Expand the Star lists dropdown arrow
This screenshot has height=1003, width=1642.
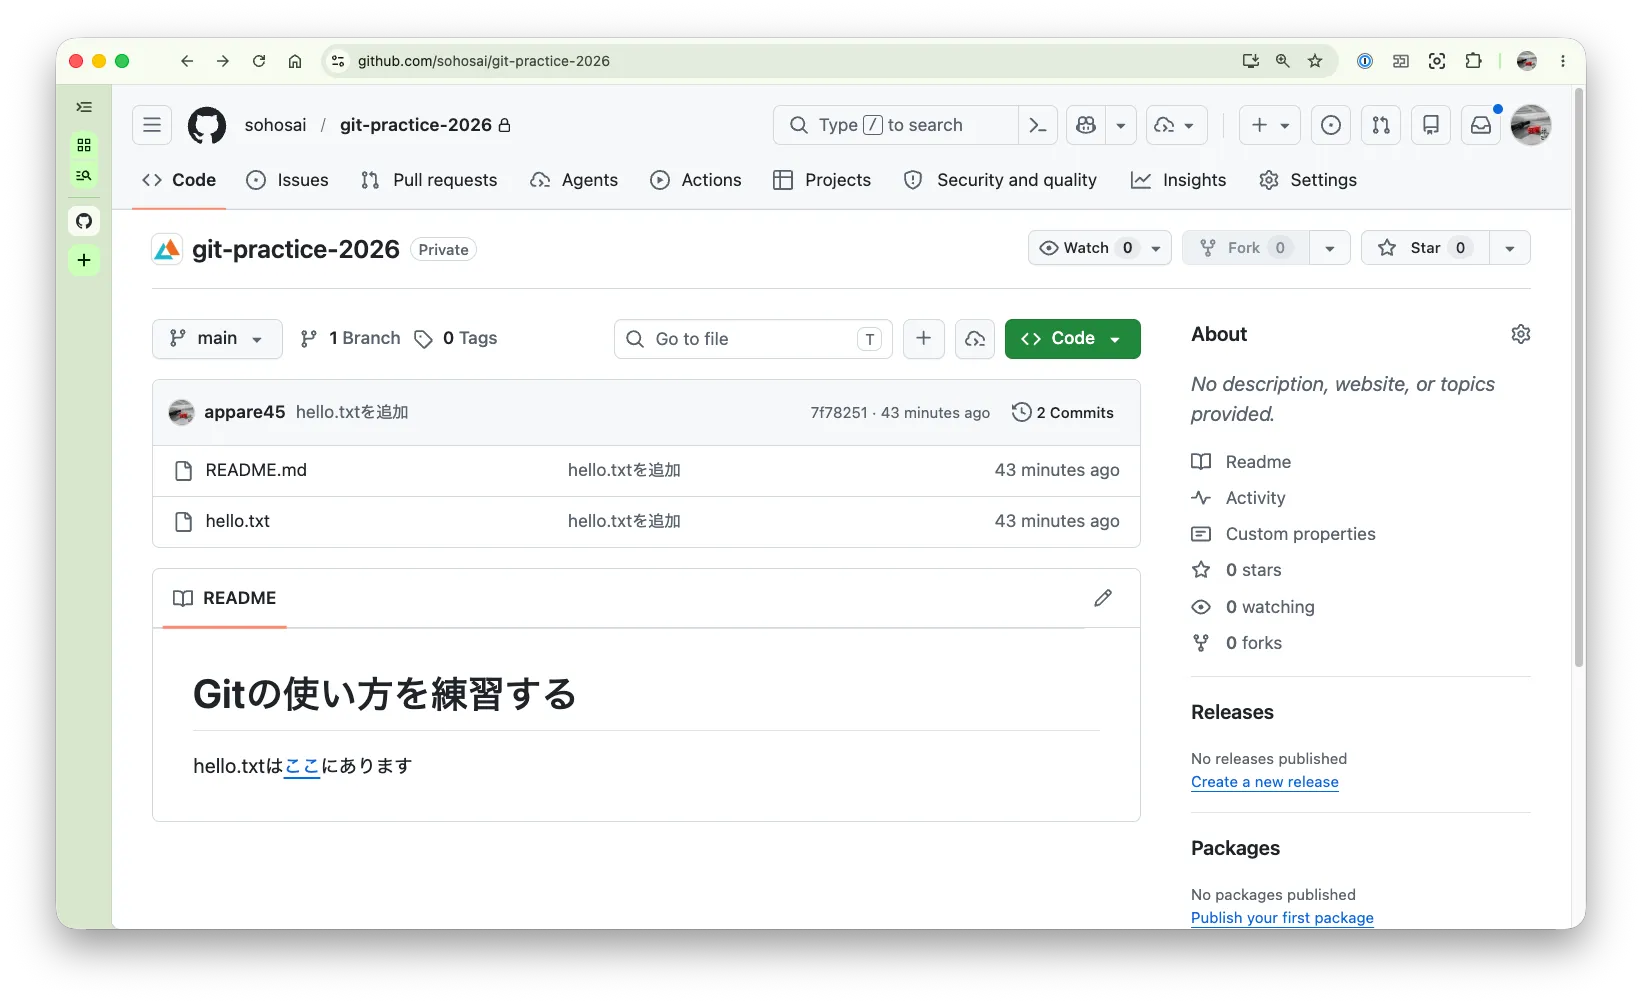pos(1510,248)
